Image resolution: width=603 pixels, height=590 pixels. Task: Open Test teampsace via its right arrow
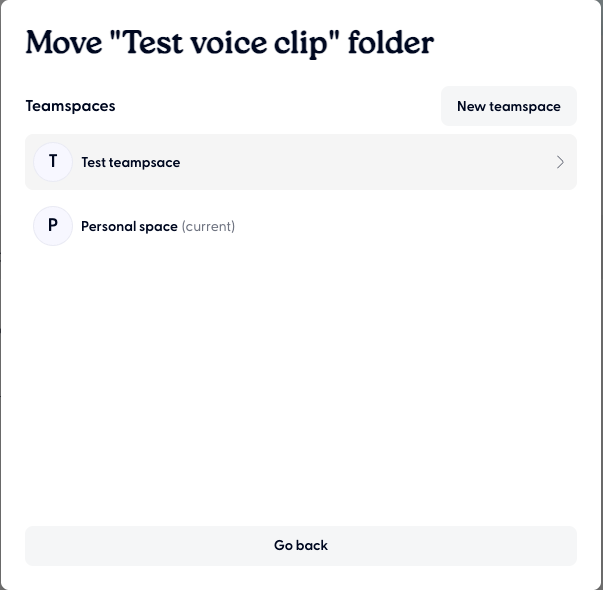pos(560,162)
